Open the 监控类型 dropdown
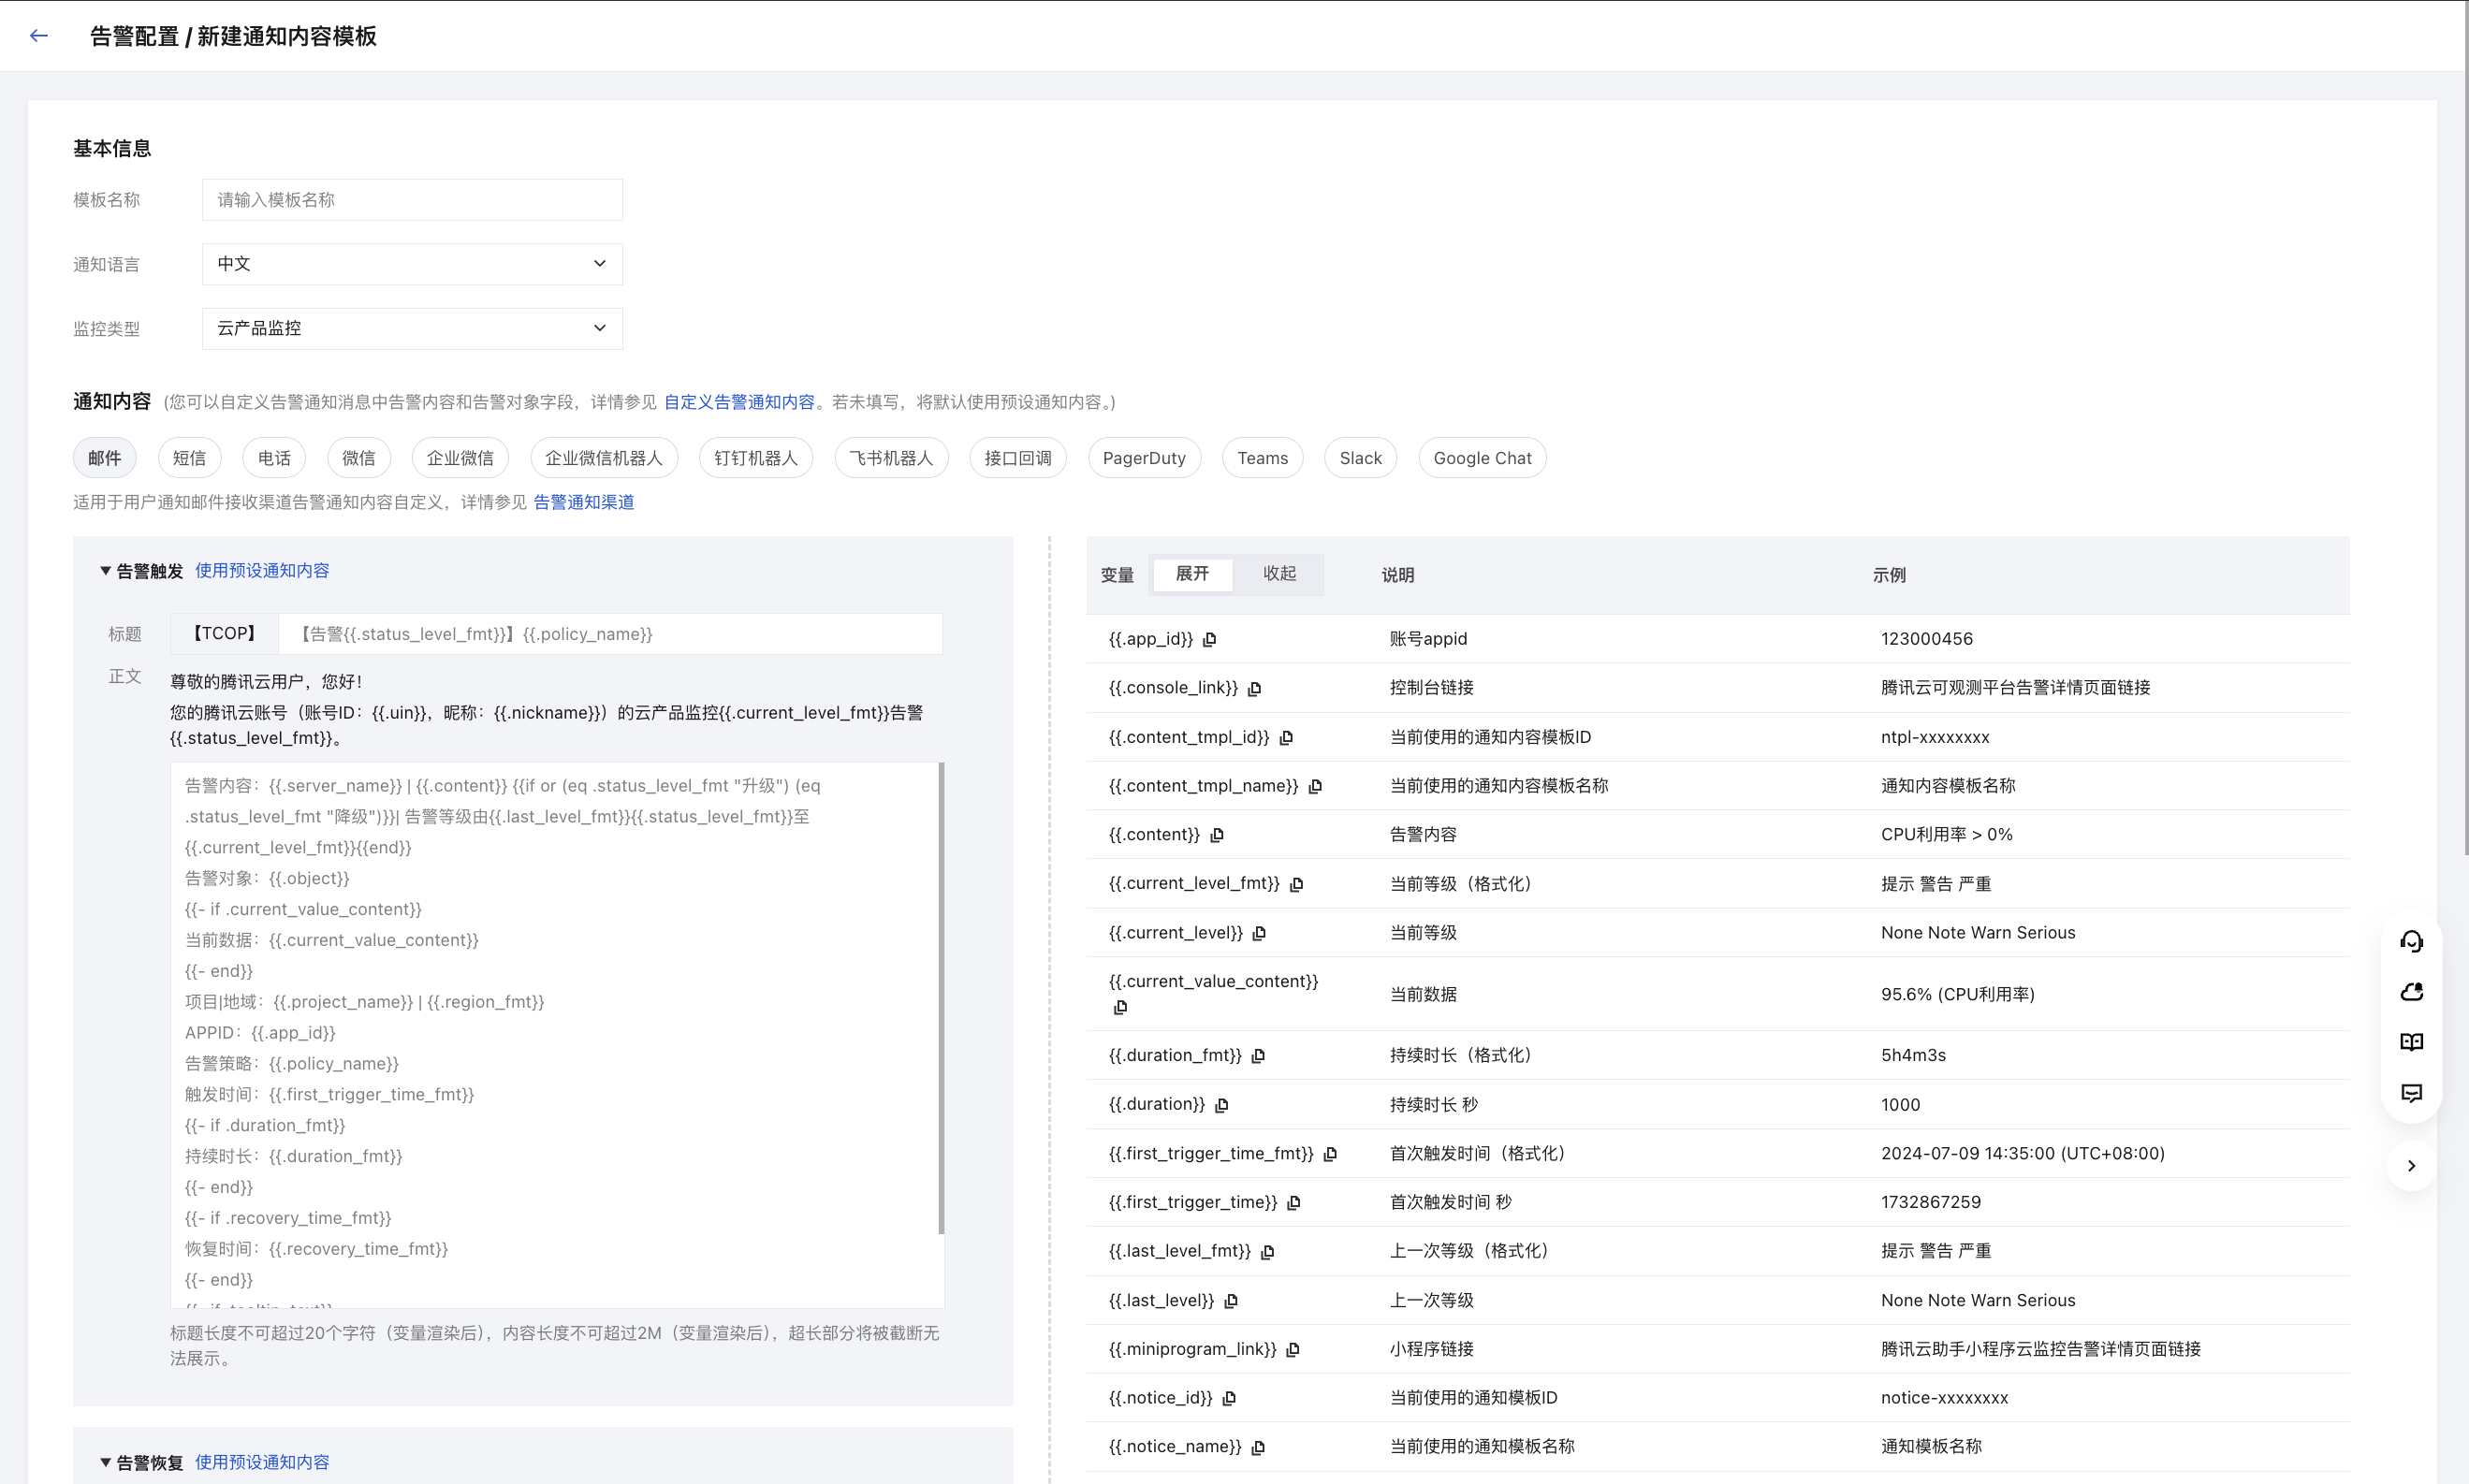 tap(412, 329)
